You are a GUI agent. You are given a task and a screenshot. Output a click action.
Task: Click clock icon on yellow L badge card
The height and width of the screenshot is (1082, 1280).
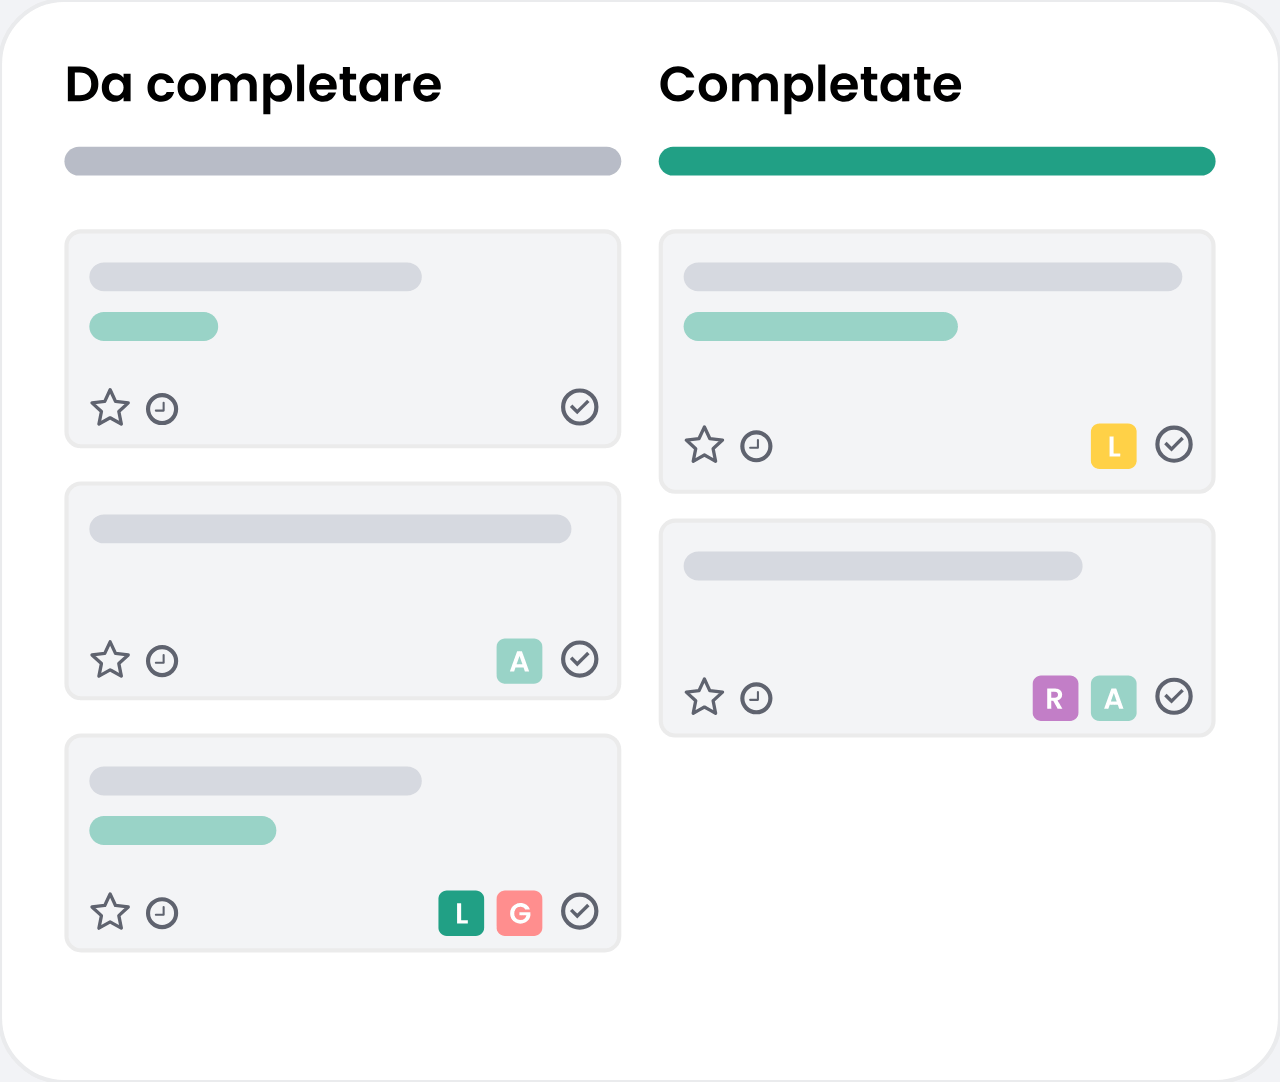coord(756,446)
